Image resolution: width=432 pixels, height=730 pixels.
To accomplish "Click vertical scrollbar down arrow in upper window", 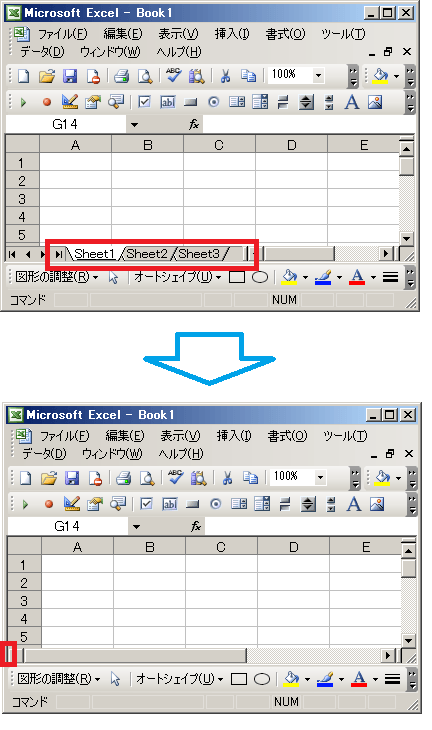I will [407, 238].
